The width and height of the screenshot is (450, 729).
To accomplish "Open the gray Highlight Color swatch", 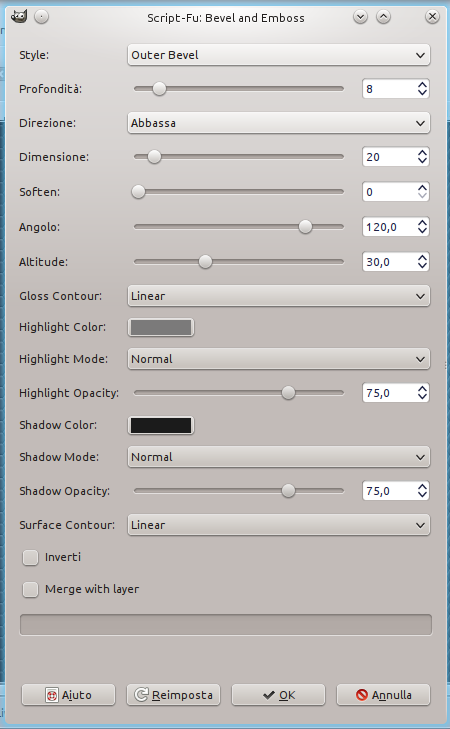I will point(161,327).
